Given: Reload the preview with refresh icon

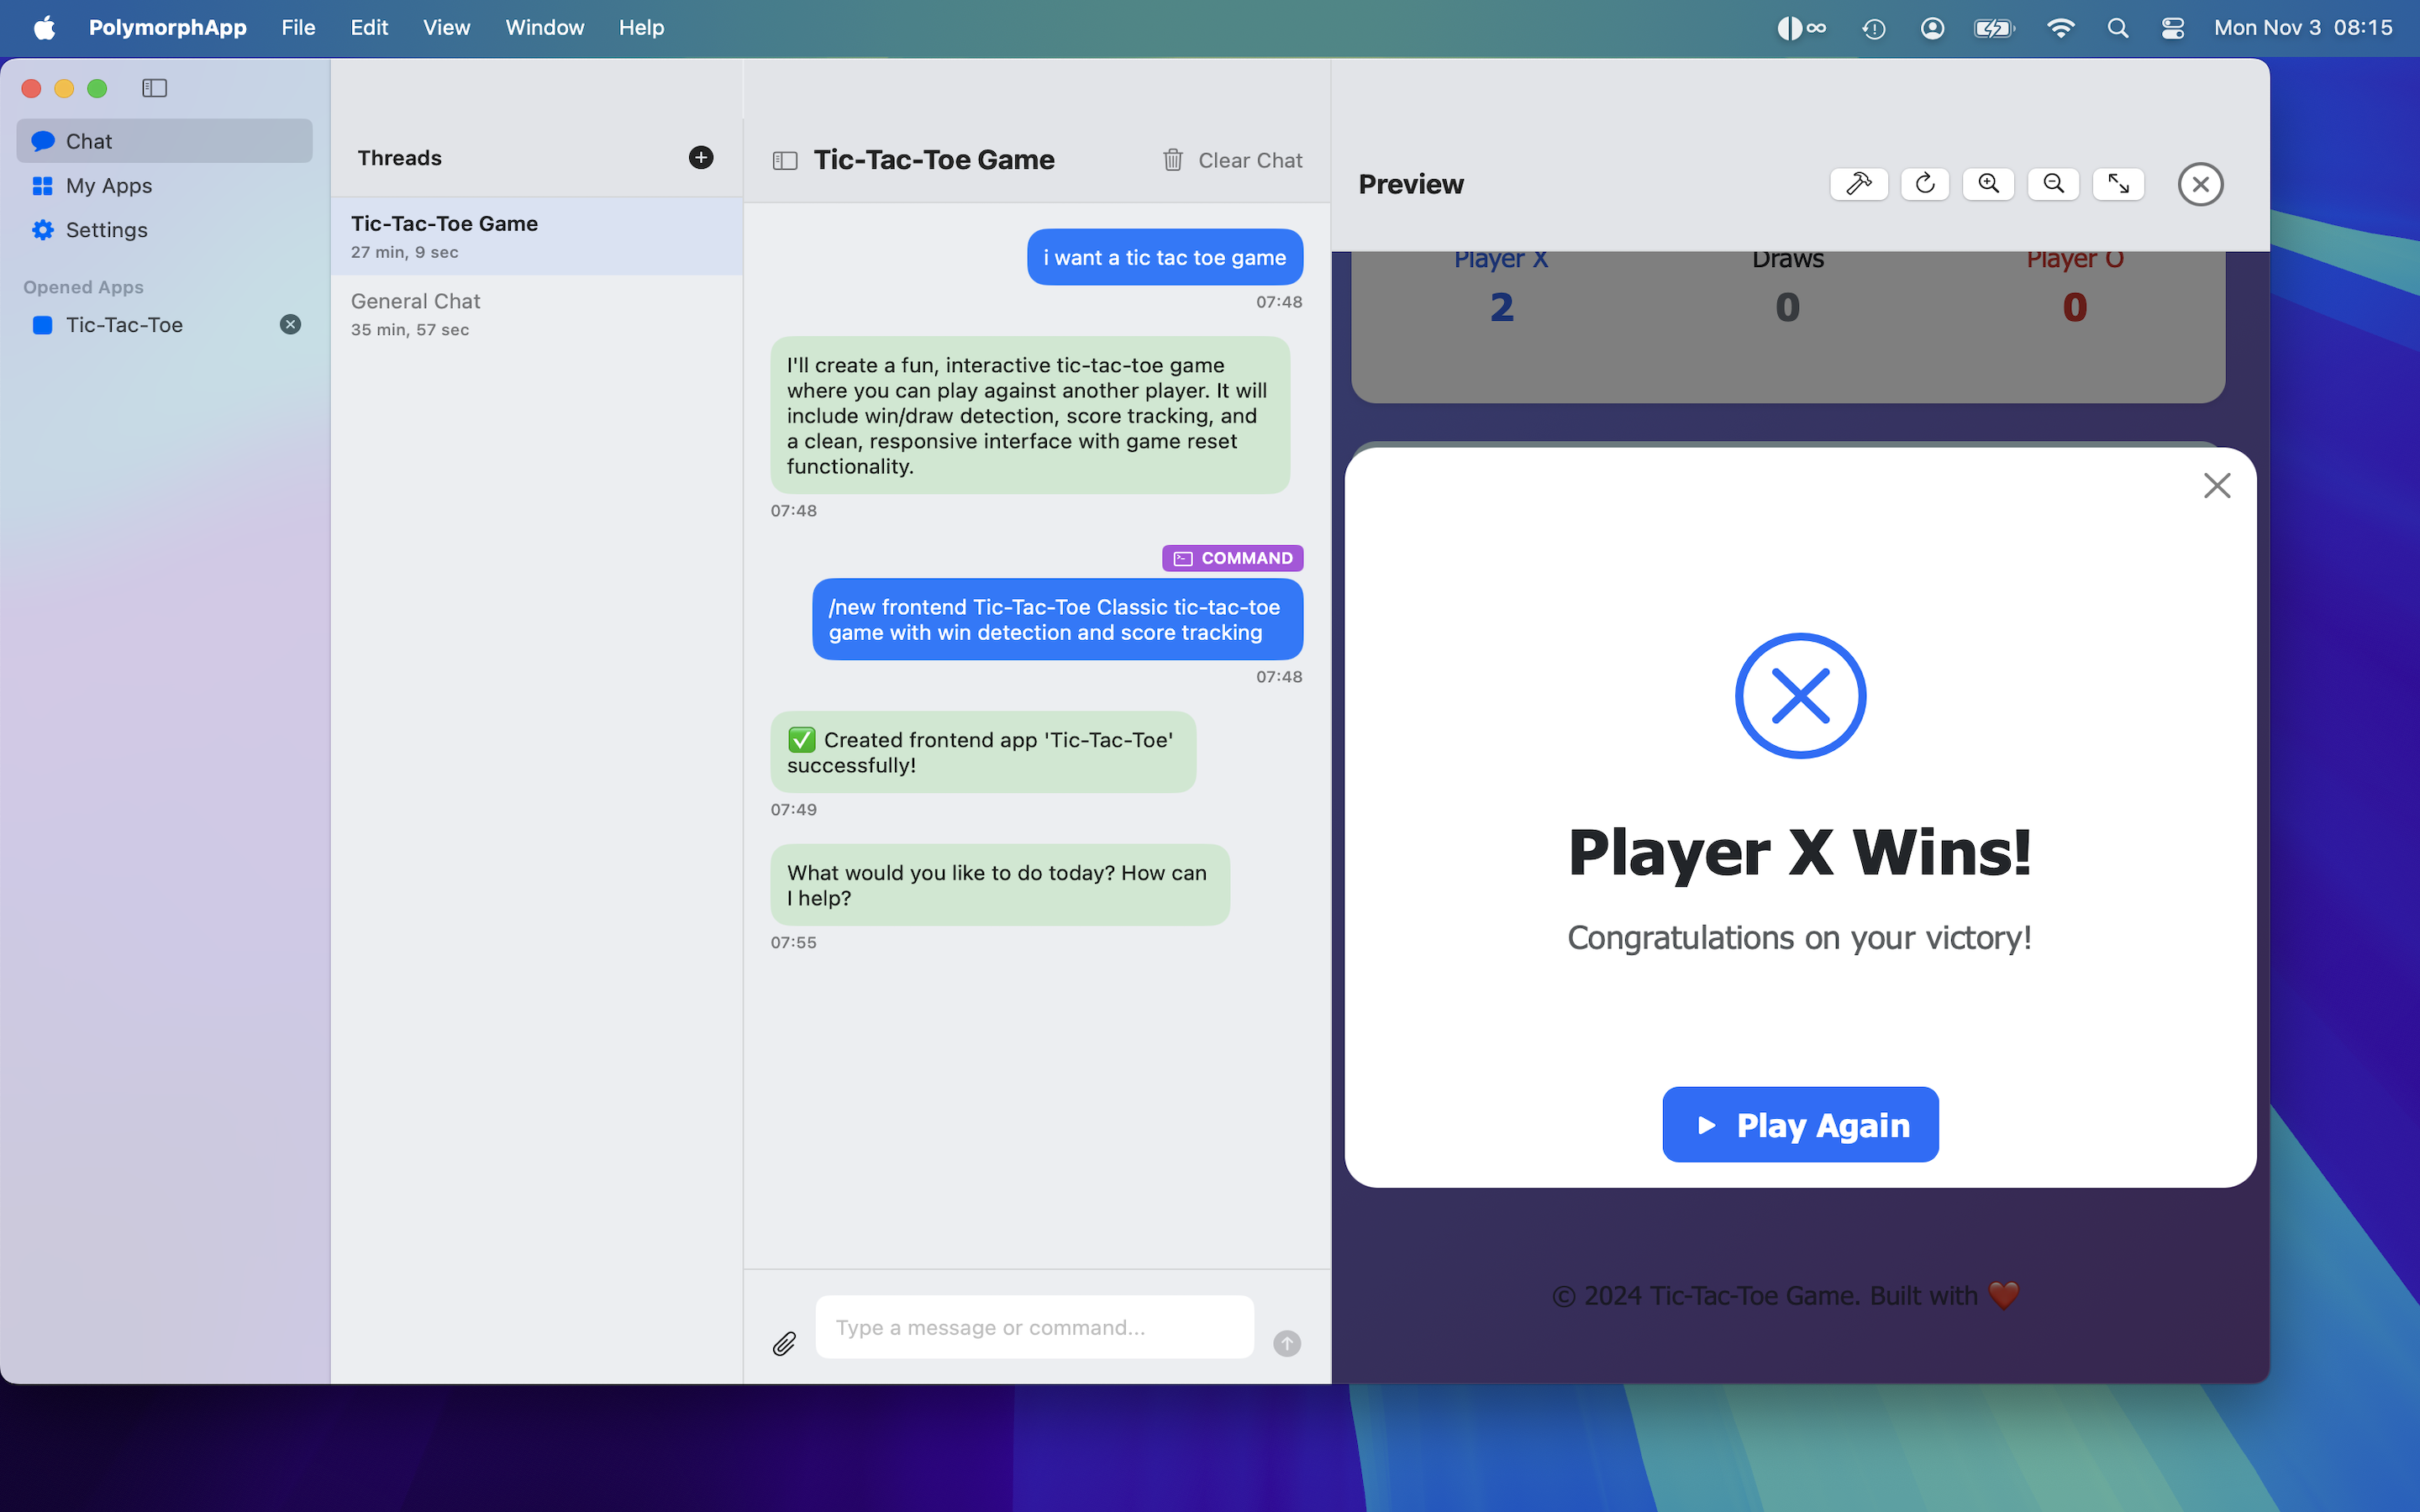Looking at the screenshot, I should click(x=1924, y=184).
